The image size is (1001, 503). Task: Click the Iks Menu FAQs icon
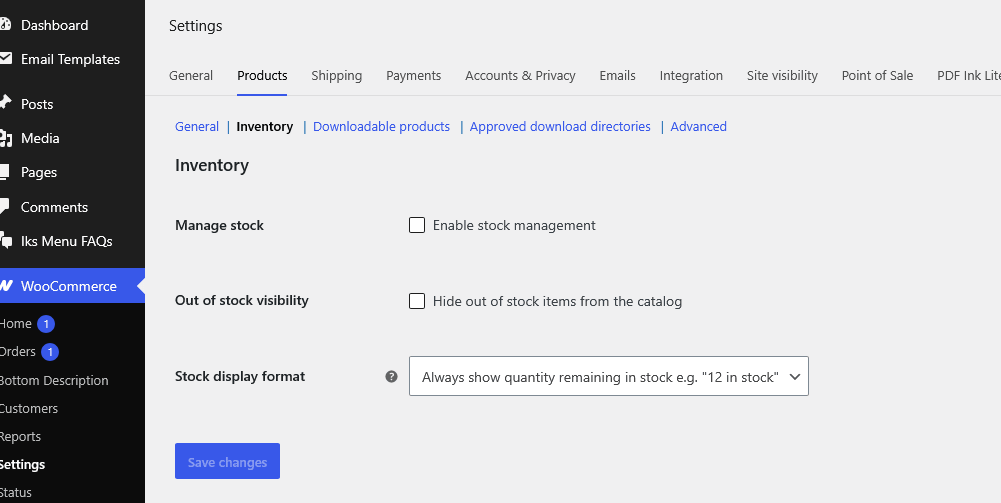[5, 241]
